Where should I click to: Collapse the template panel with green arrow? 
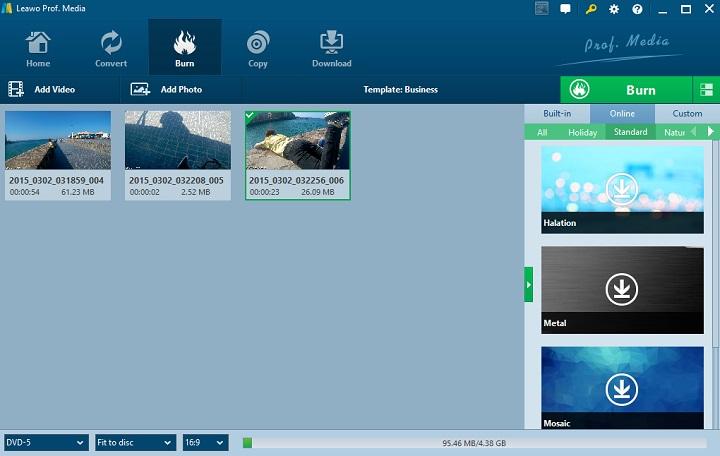[x=529, y=285]
